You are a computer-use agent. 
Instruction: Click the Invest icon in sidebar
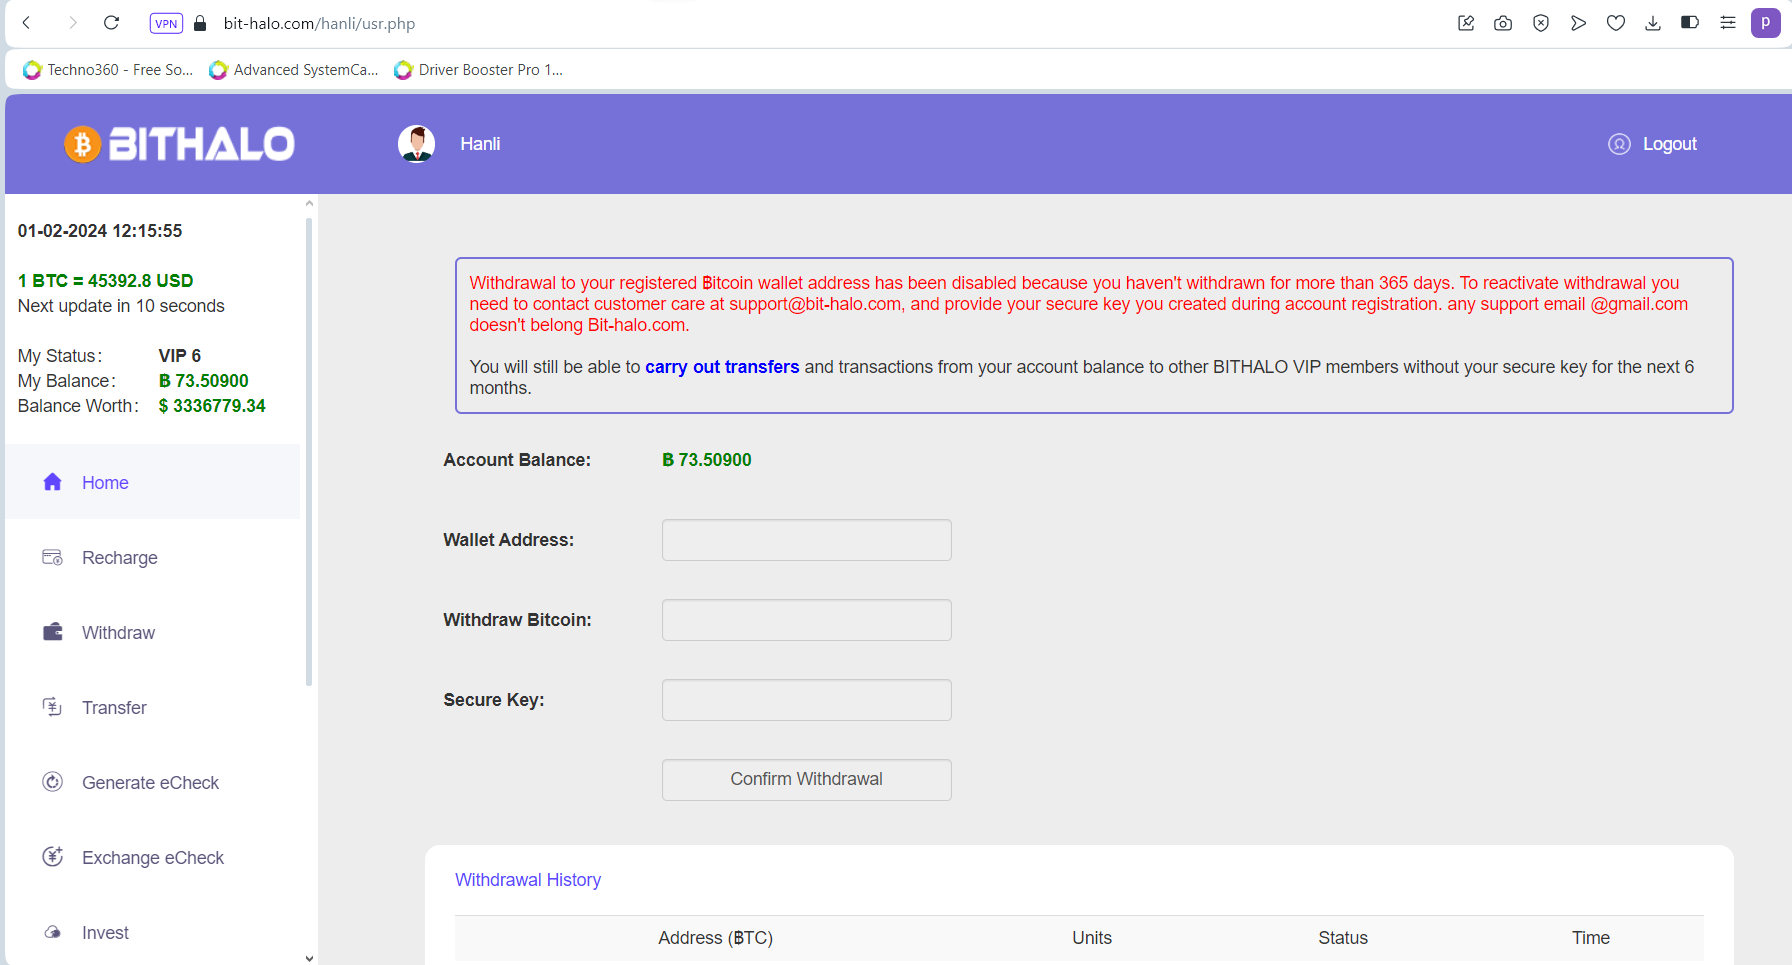tap(53, 932)
